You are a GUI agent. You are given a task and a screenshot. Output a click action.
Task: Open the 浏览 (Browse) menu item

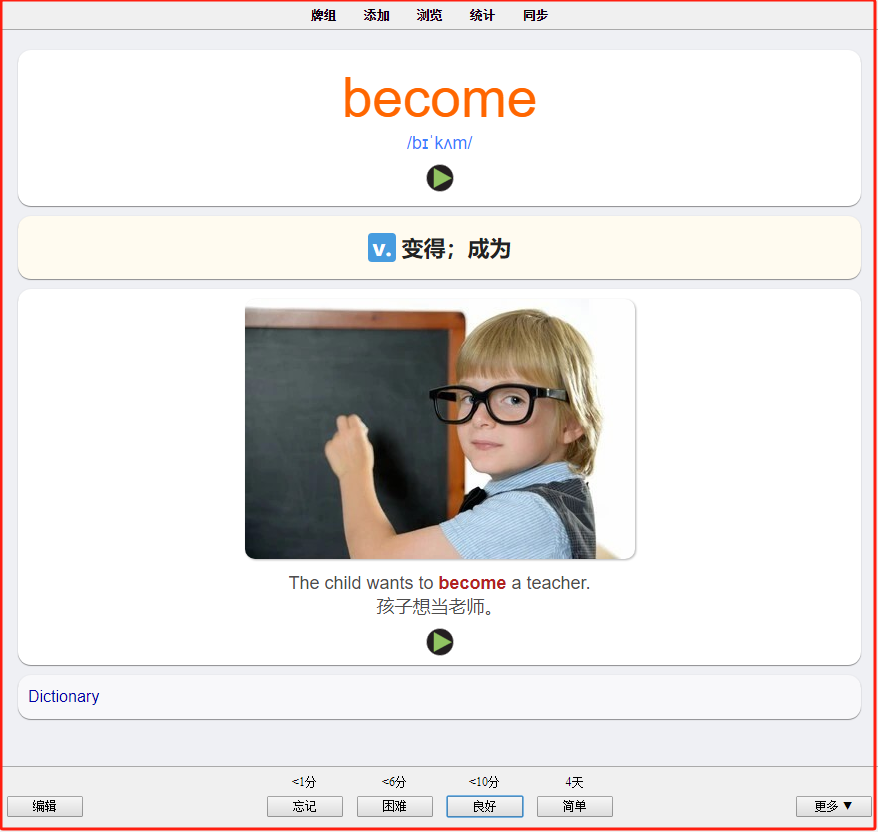(x=429, y=15)
